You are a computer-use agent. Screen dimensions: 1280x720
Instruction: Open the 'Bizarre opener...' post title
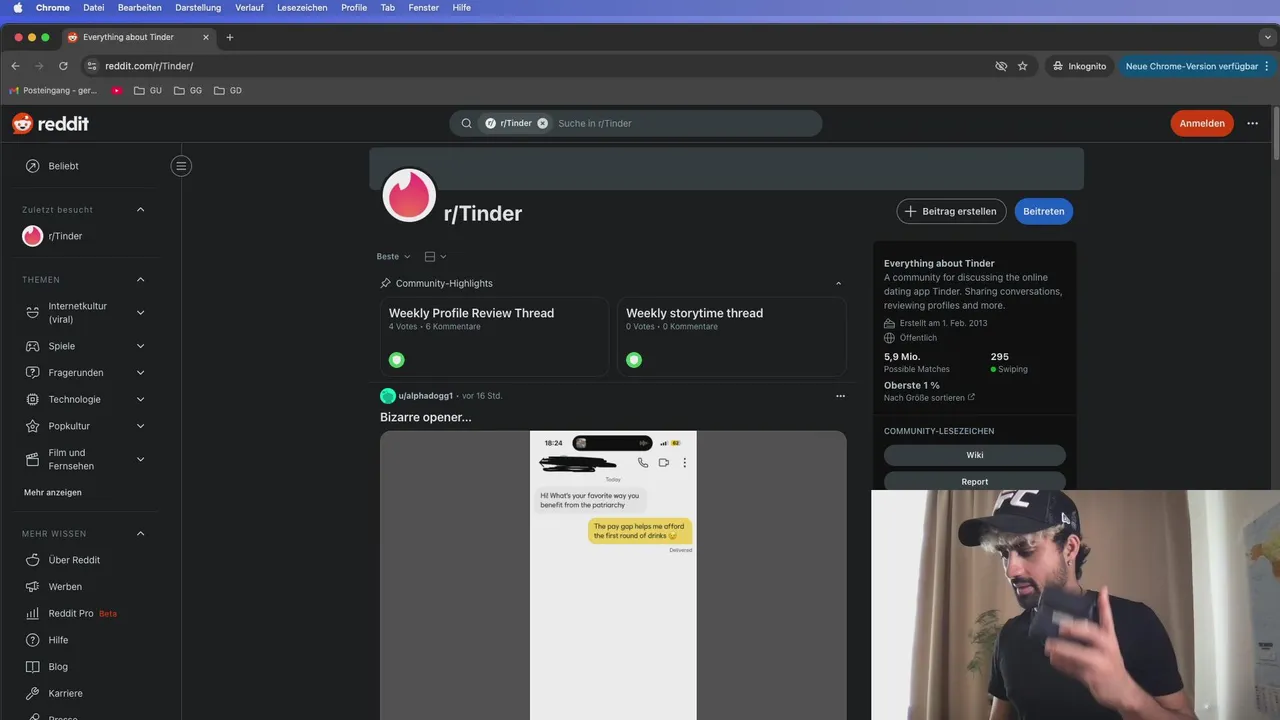(x=426, y=417)
